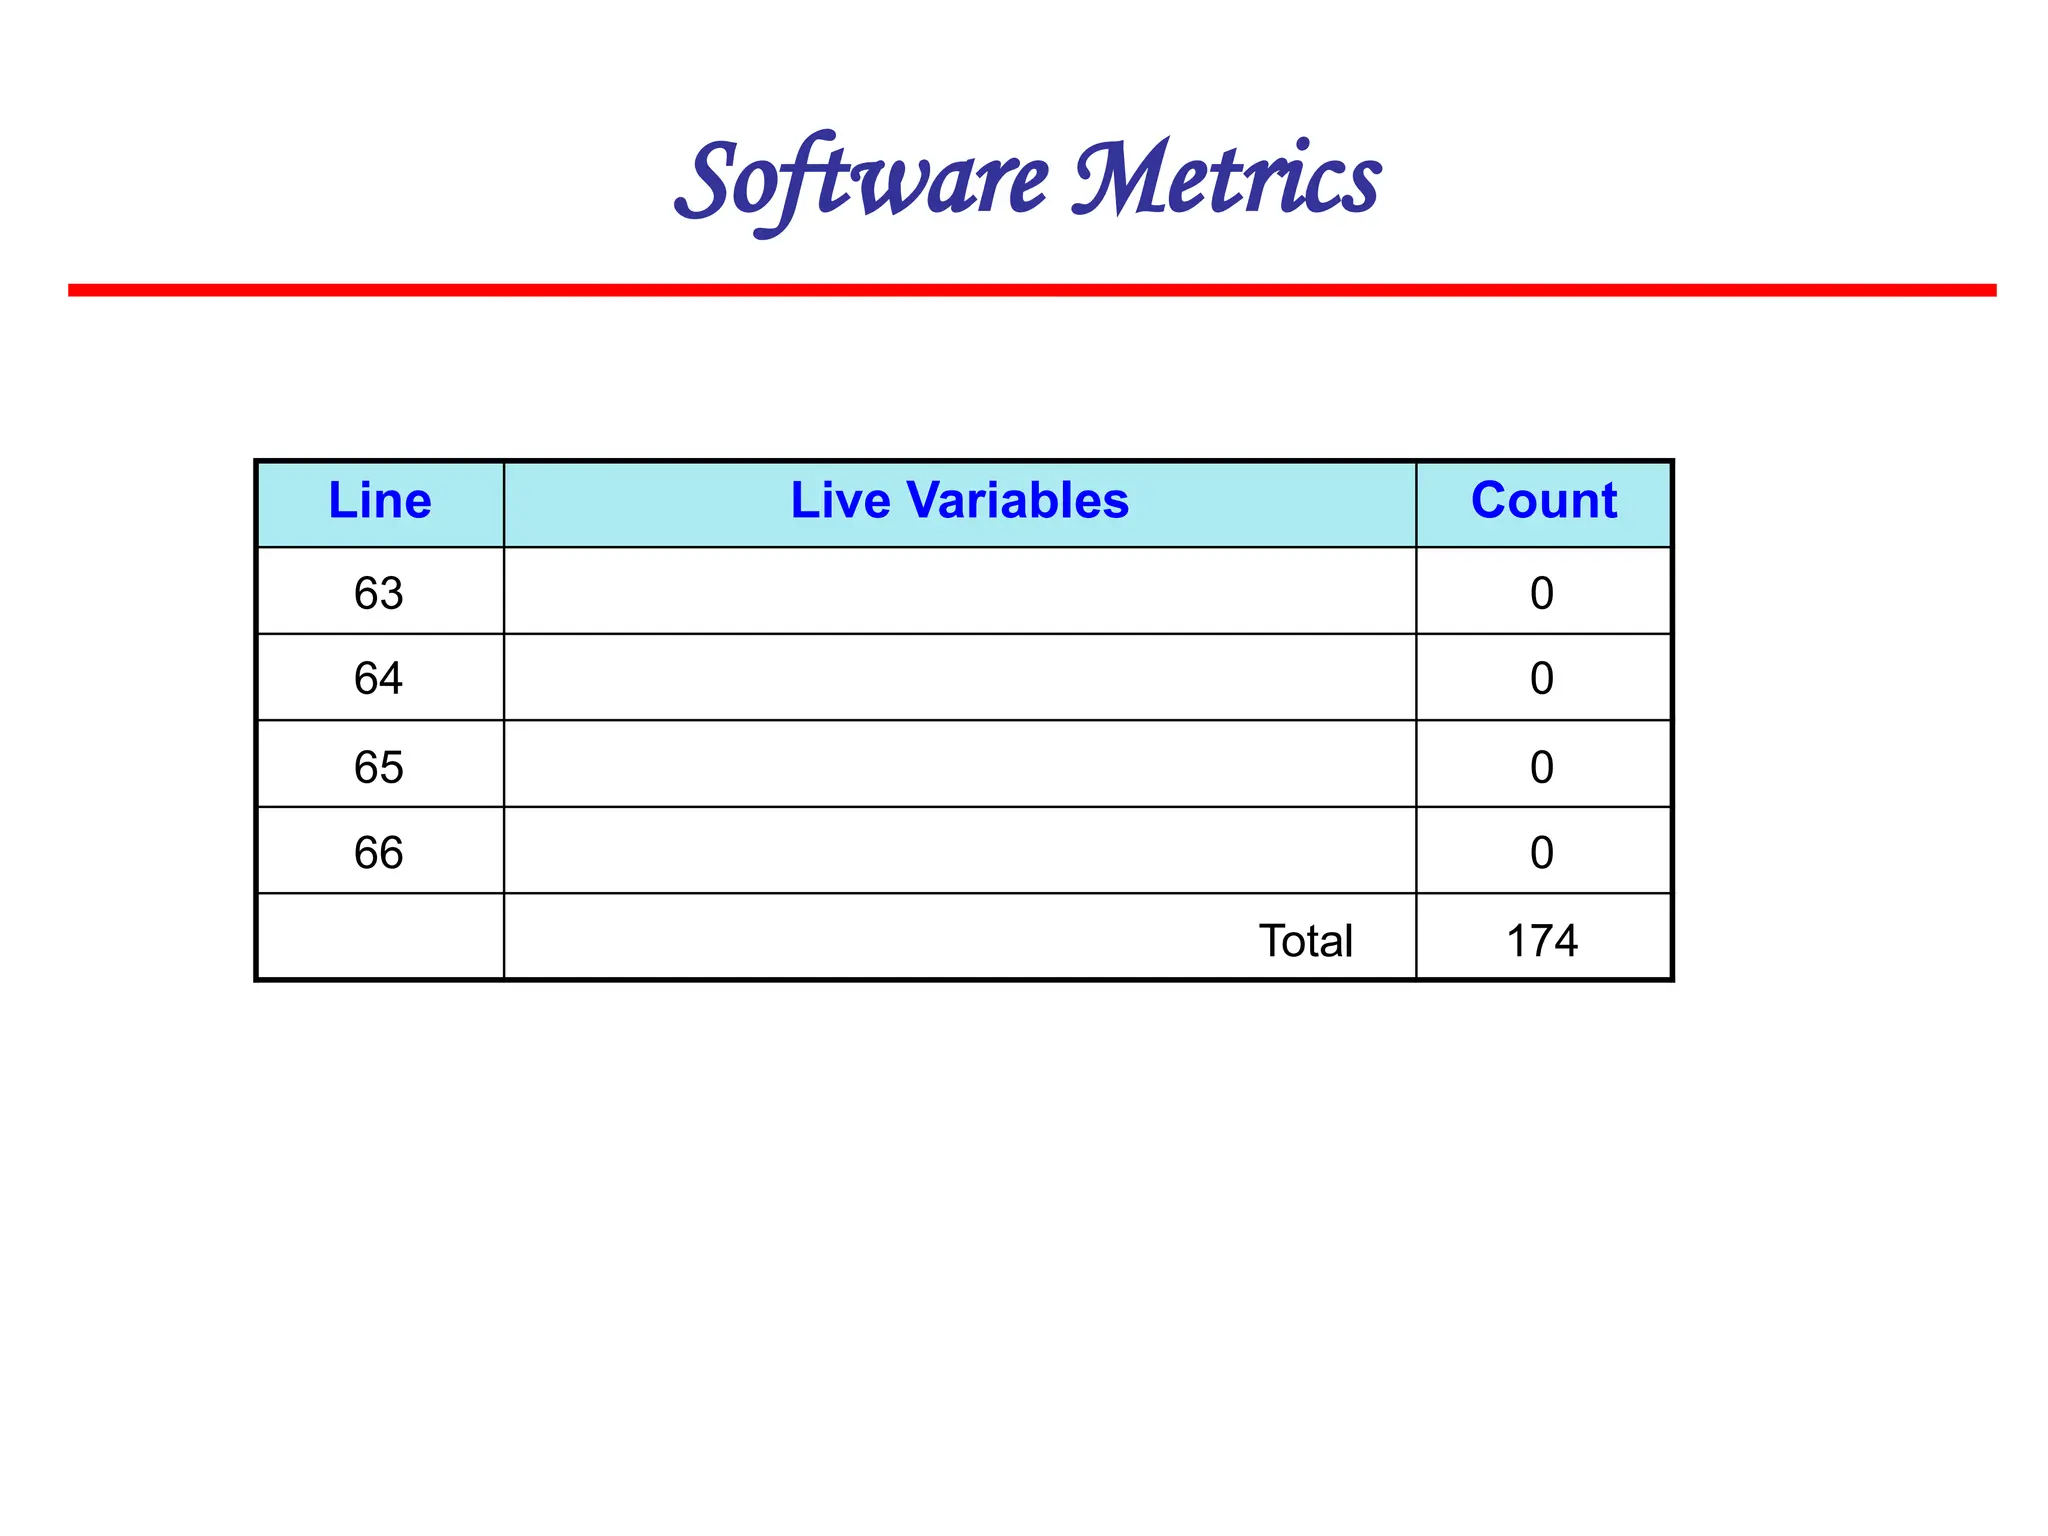Click the empty Live Variables cell for line 63

pyautogui.click(x=959, y=591)
